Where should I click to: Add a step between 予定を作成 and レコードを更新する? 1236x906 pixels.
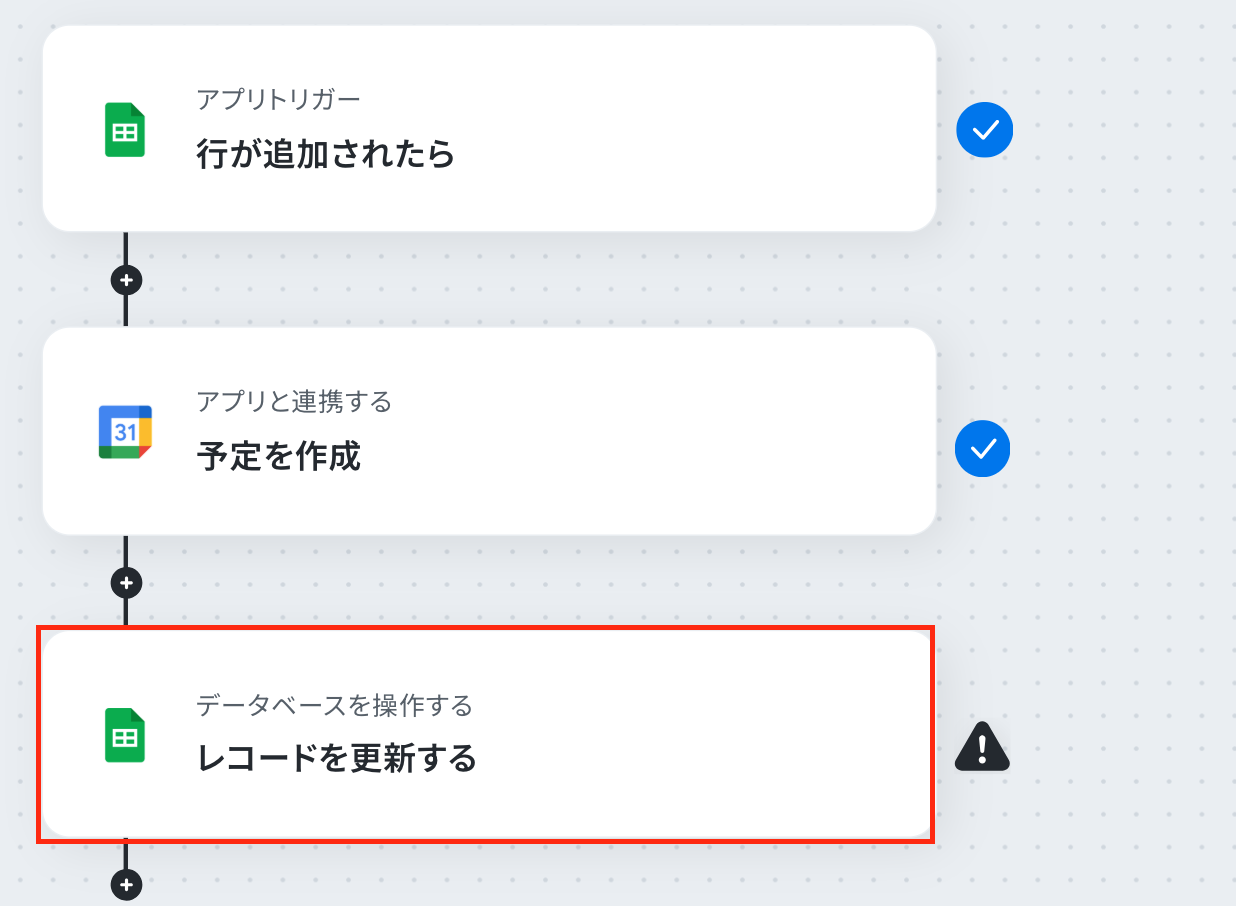click(x=126, y=582)
